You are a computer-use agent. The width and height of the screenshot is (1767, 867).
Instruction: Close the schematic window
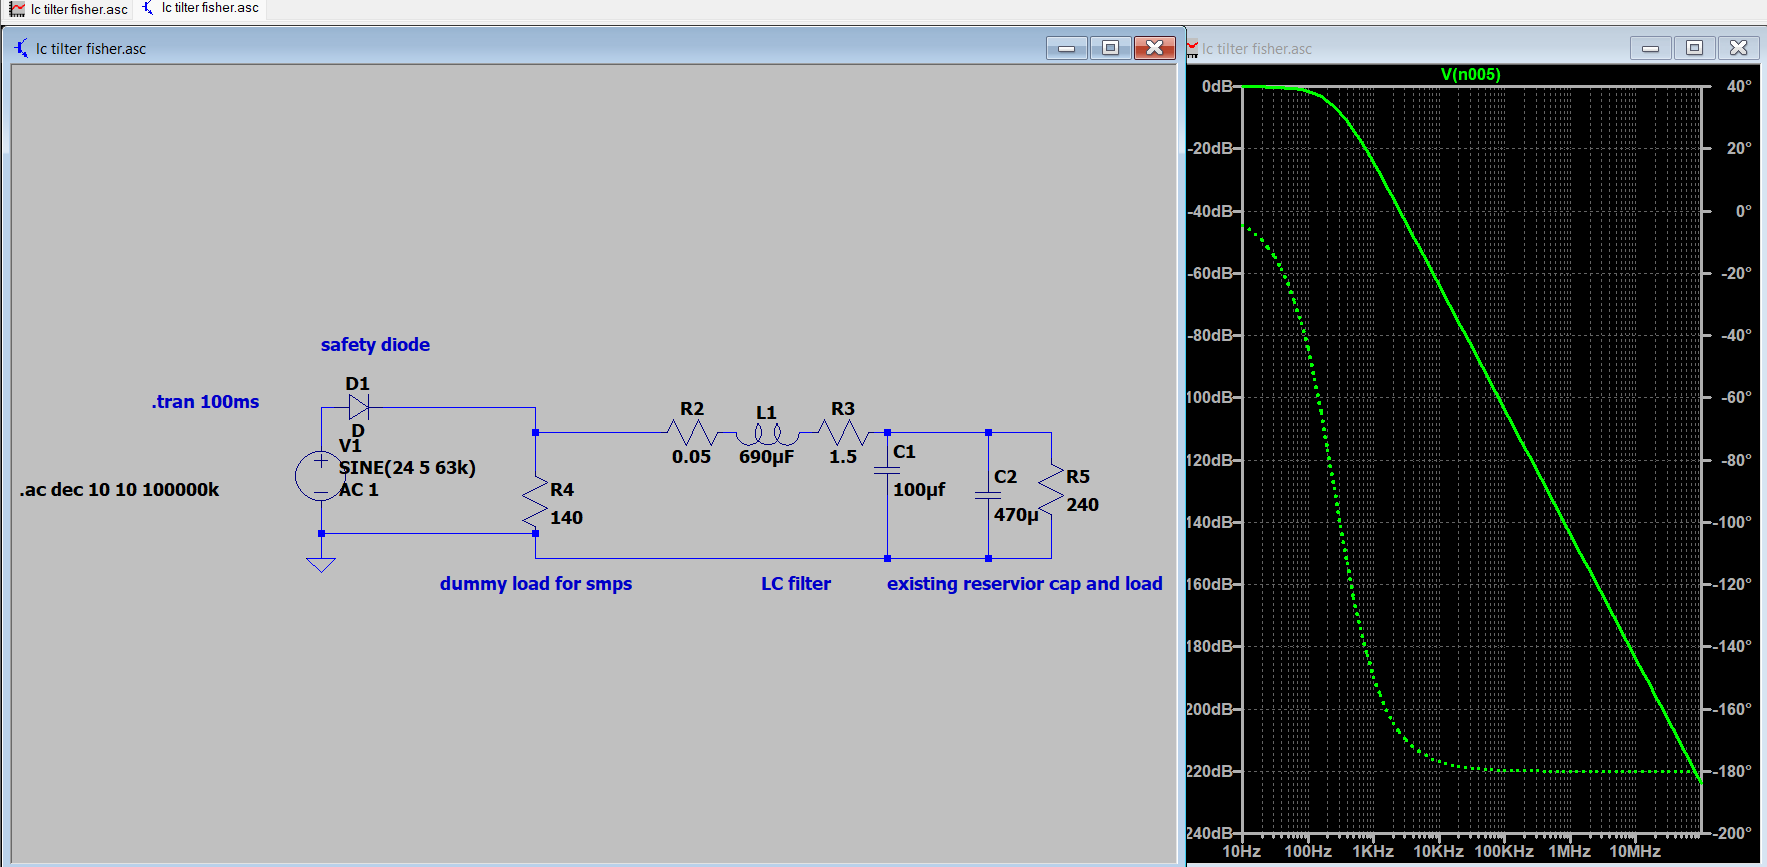tap(1154, 48)
